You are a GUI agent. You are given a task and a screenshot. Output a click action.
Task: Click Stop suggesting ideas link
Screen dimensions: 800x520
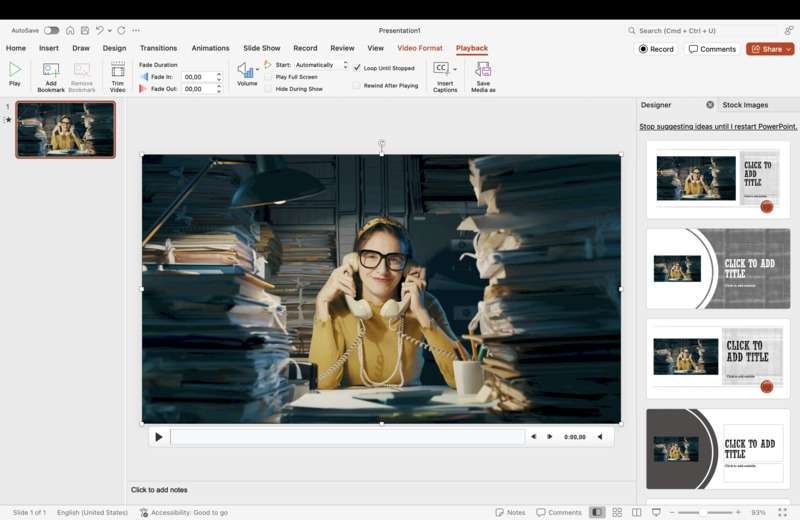(x=718, y=126)
